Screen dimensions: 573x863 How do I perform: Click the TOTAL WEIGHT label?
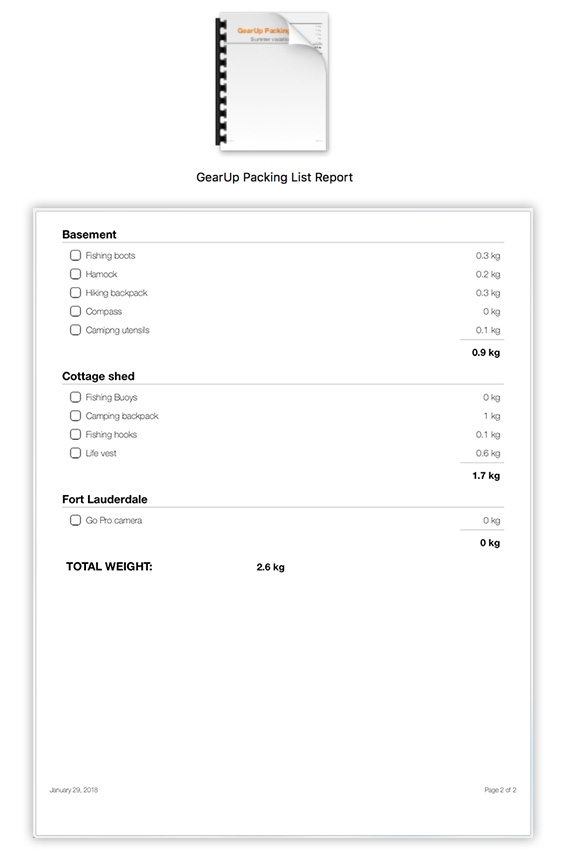109,567
